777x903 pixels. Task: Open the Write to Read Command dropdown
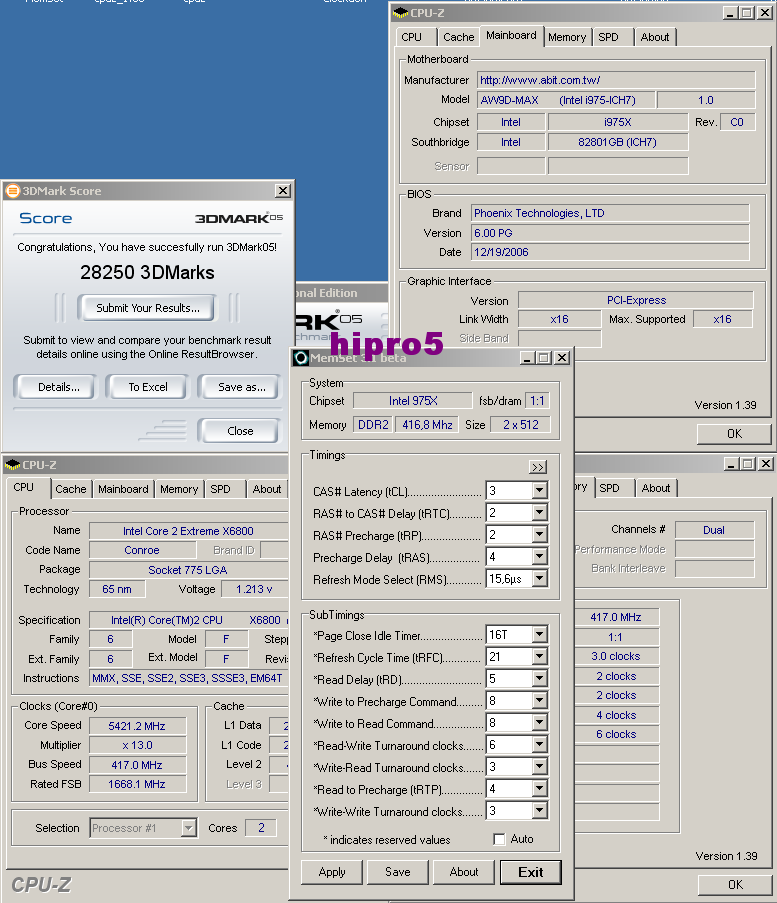(x=539, y=723)
